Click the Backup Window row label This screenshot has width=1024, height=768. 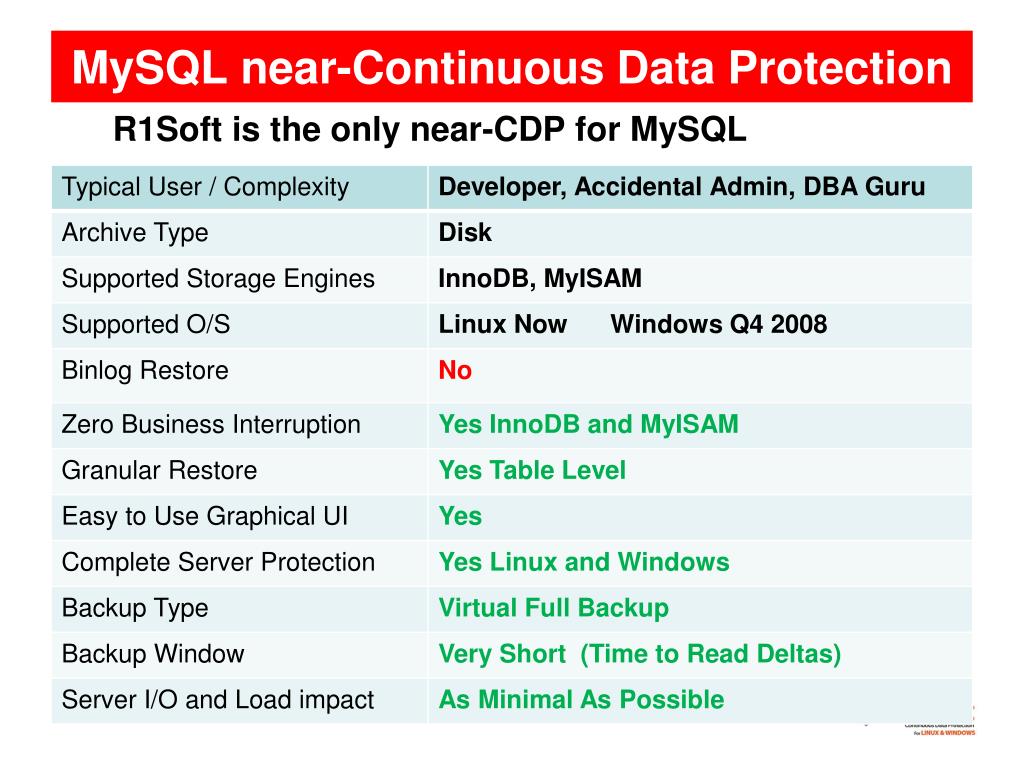click(x=153, y=655)
